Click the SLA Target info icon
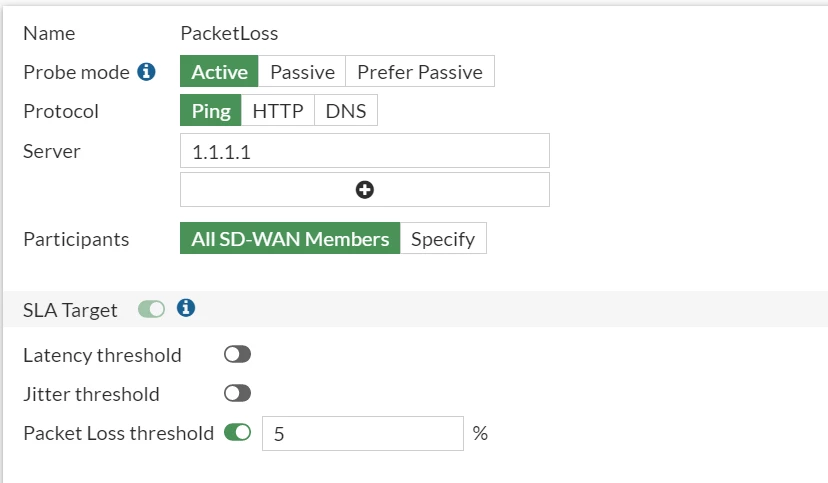This screenshot has width=828, height=483. tap(186, 307)
